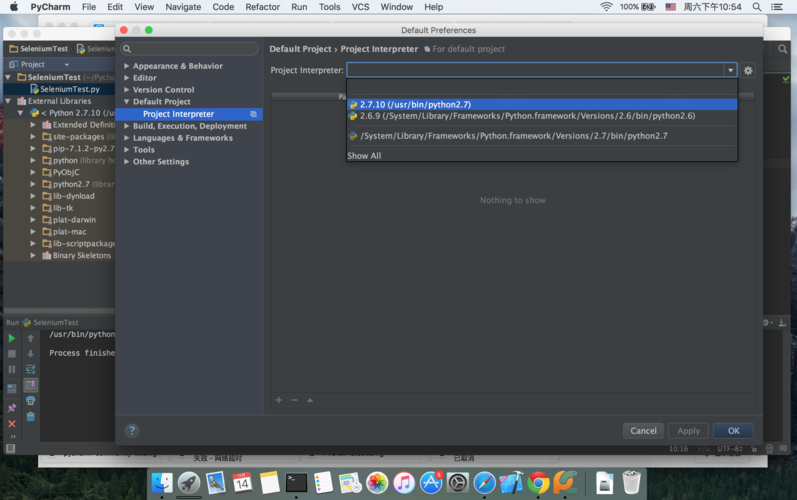Click the remove package minus icon
The height and width of the screenshot is (500, 797).
click(294, 400)
